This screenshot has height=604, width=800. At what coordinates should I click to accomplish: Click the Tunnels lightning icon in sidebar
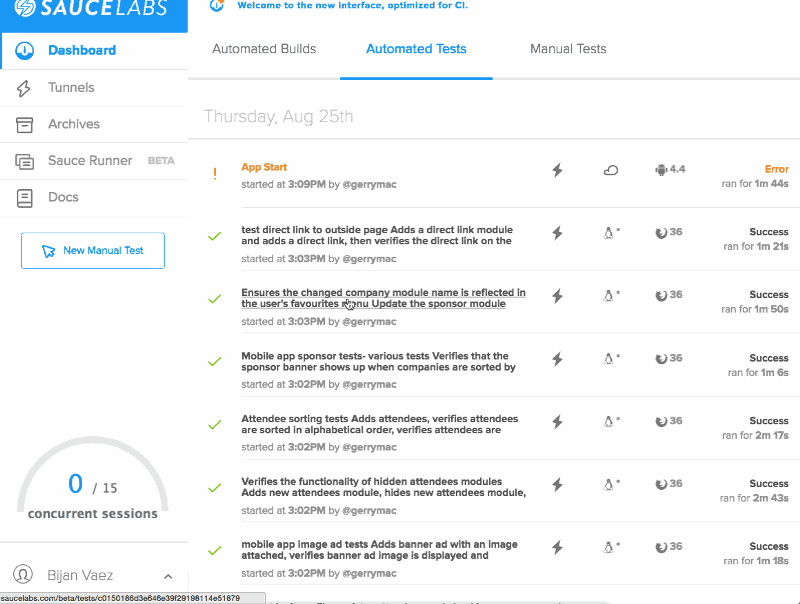[x=25, y=88]
